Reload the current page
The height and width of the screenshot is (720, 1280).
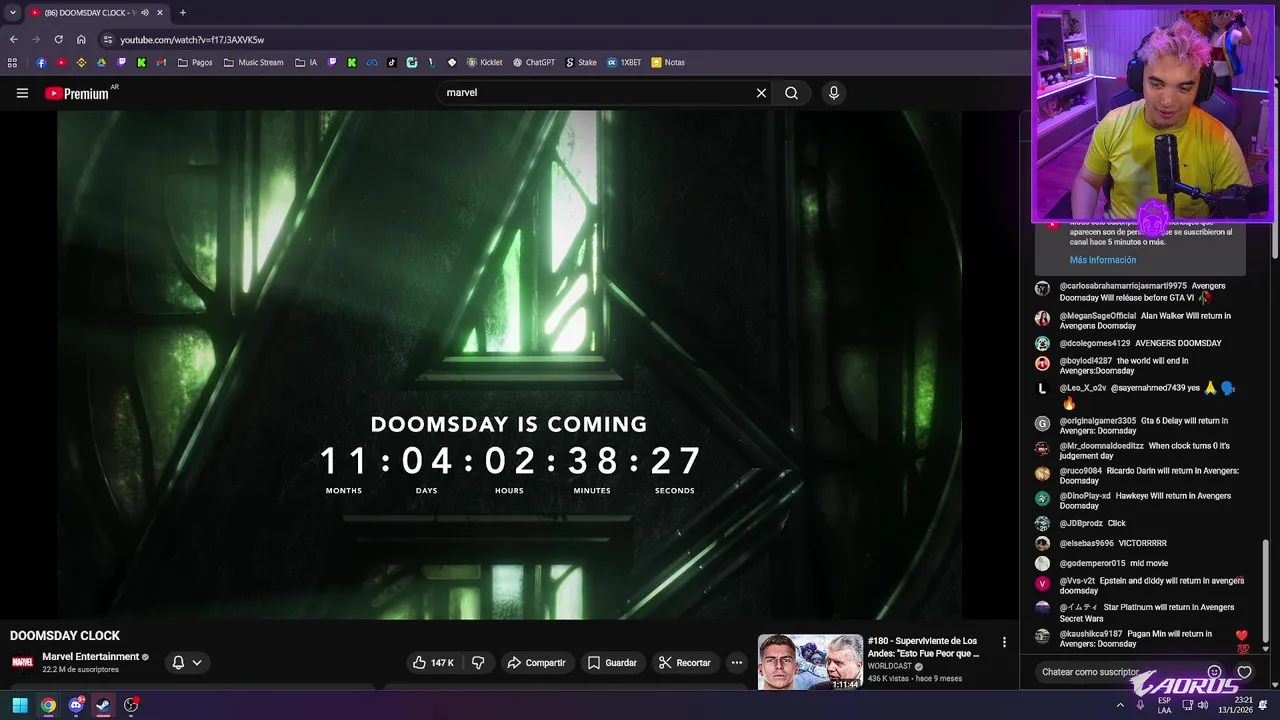pos(58,39)
